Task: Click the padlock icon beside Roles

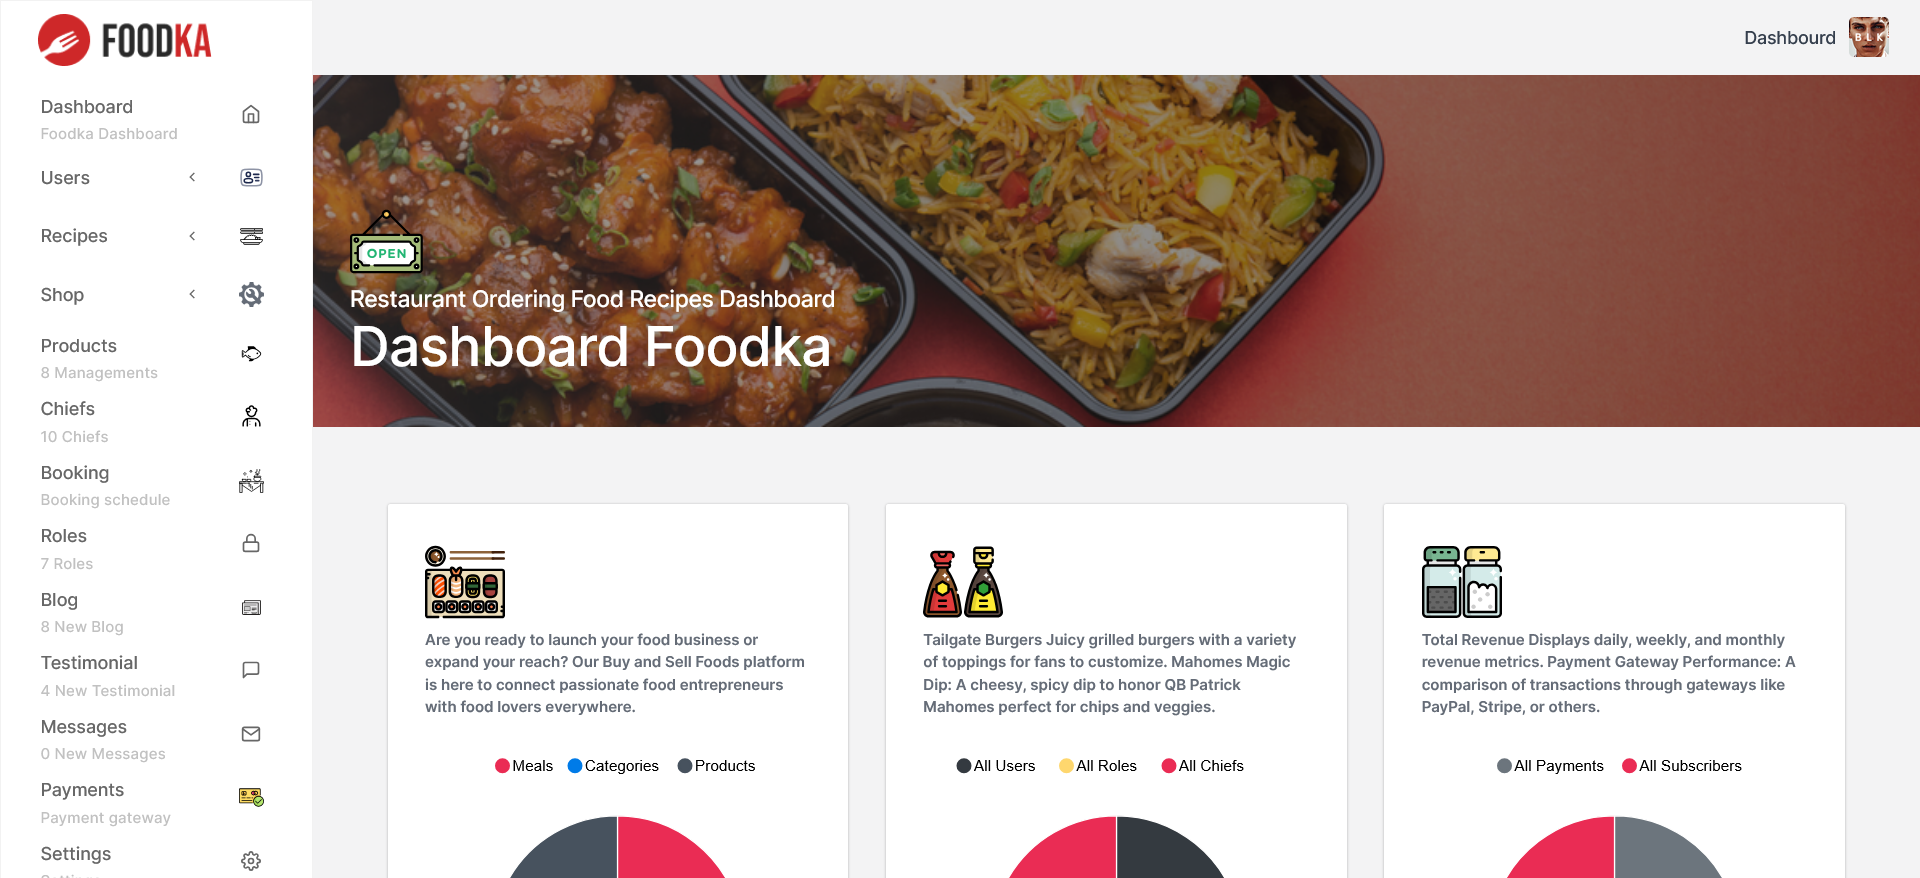Action: [x=251, y=544]
